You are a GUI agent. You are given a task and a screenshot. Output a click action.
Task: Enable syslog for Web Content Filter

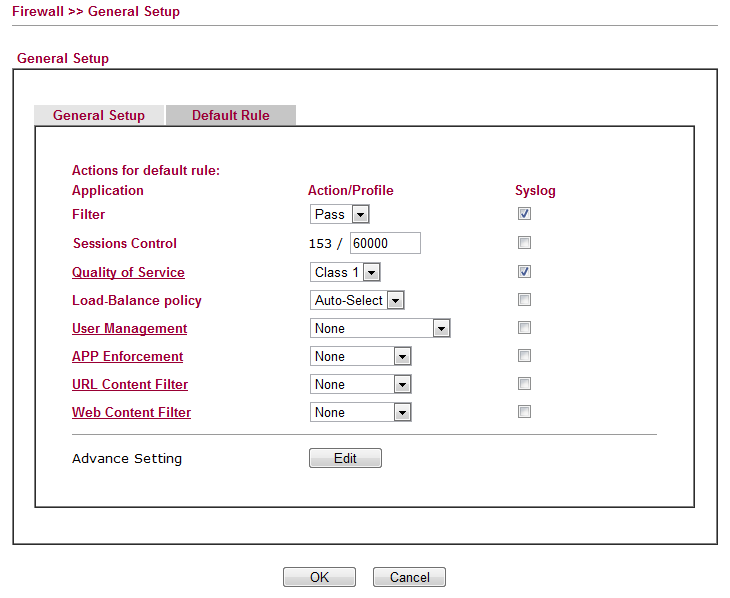pyautogui.click(x=524, y=412)
